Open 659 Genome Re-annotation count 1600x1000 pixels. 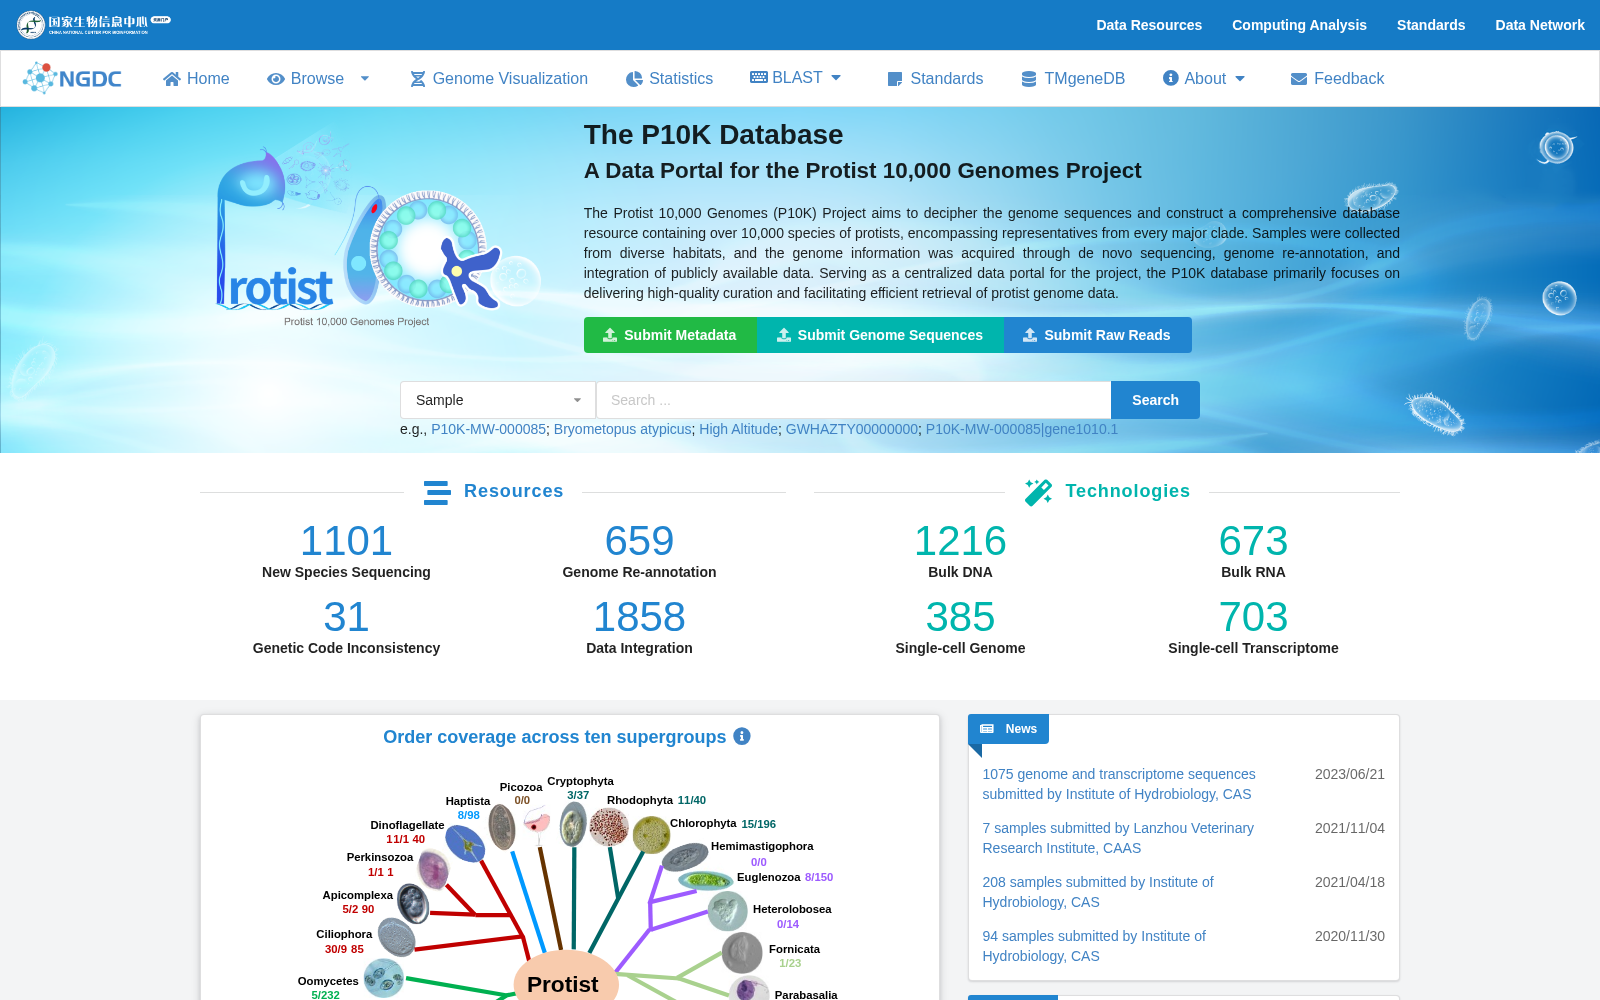640,541
